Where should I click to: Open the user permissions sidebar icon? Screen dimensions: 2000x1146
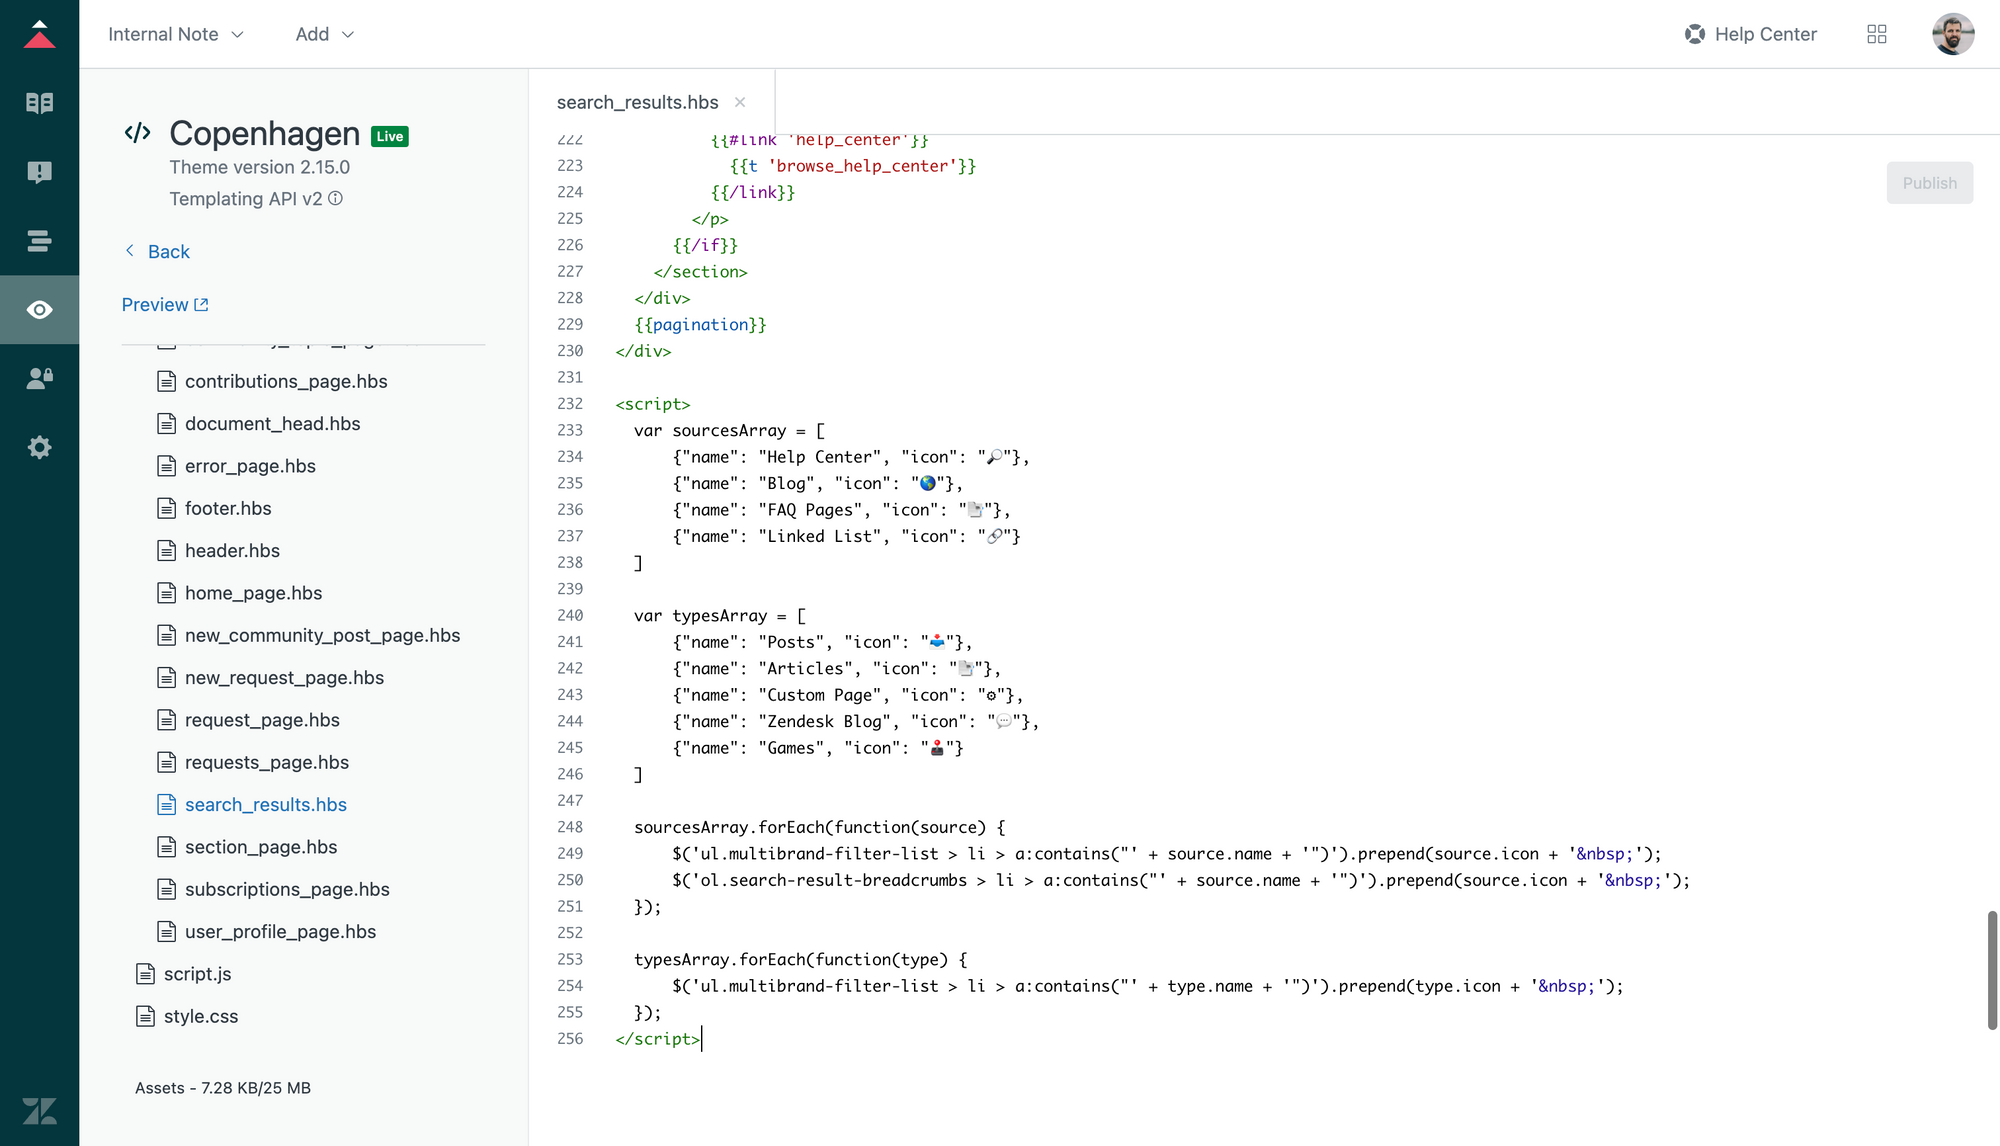coord(39,379)
